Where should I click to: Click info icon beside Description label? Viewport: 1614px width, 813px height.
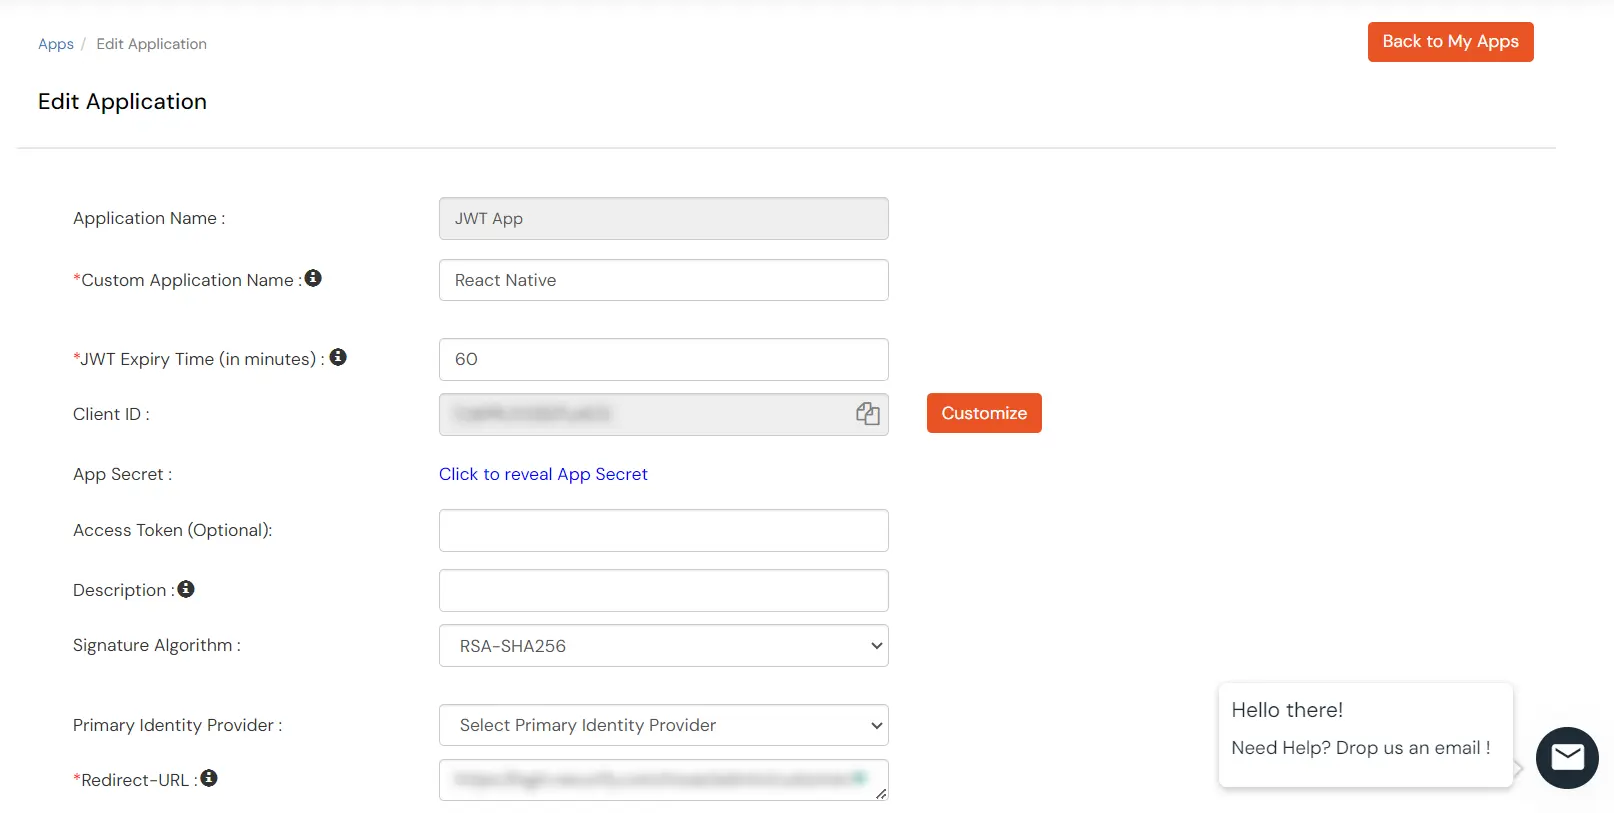tap(186, 589)
